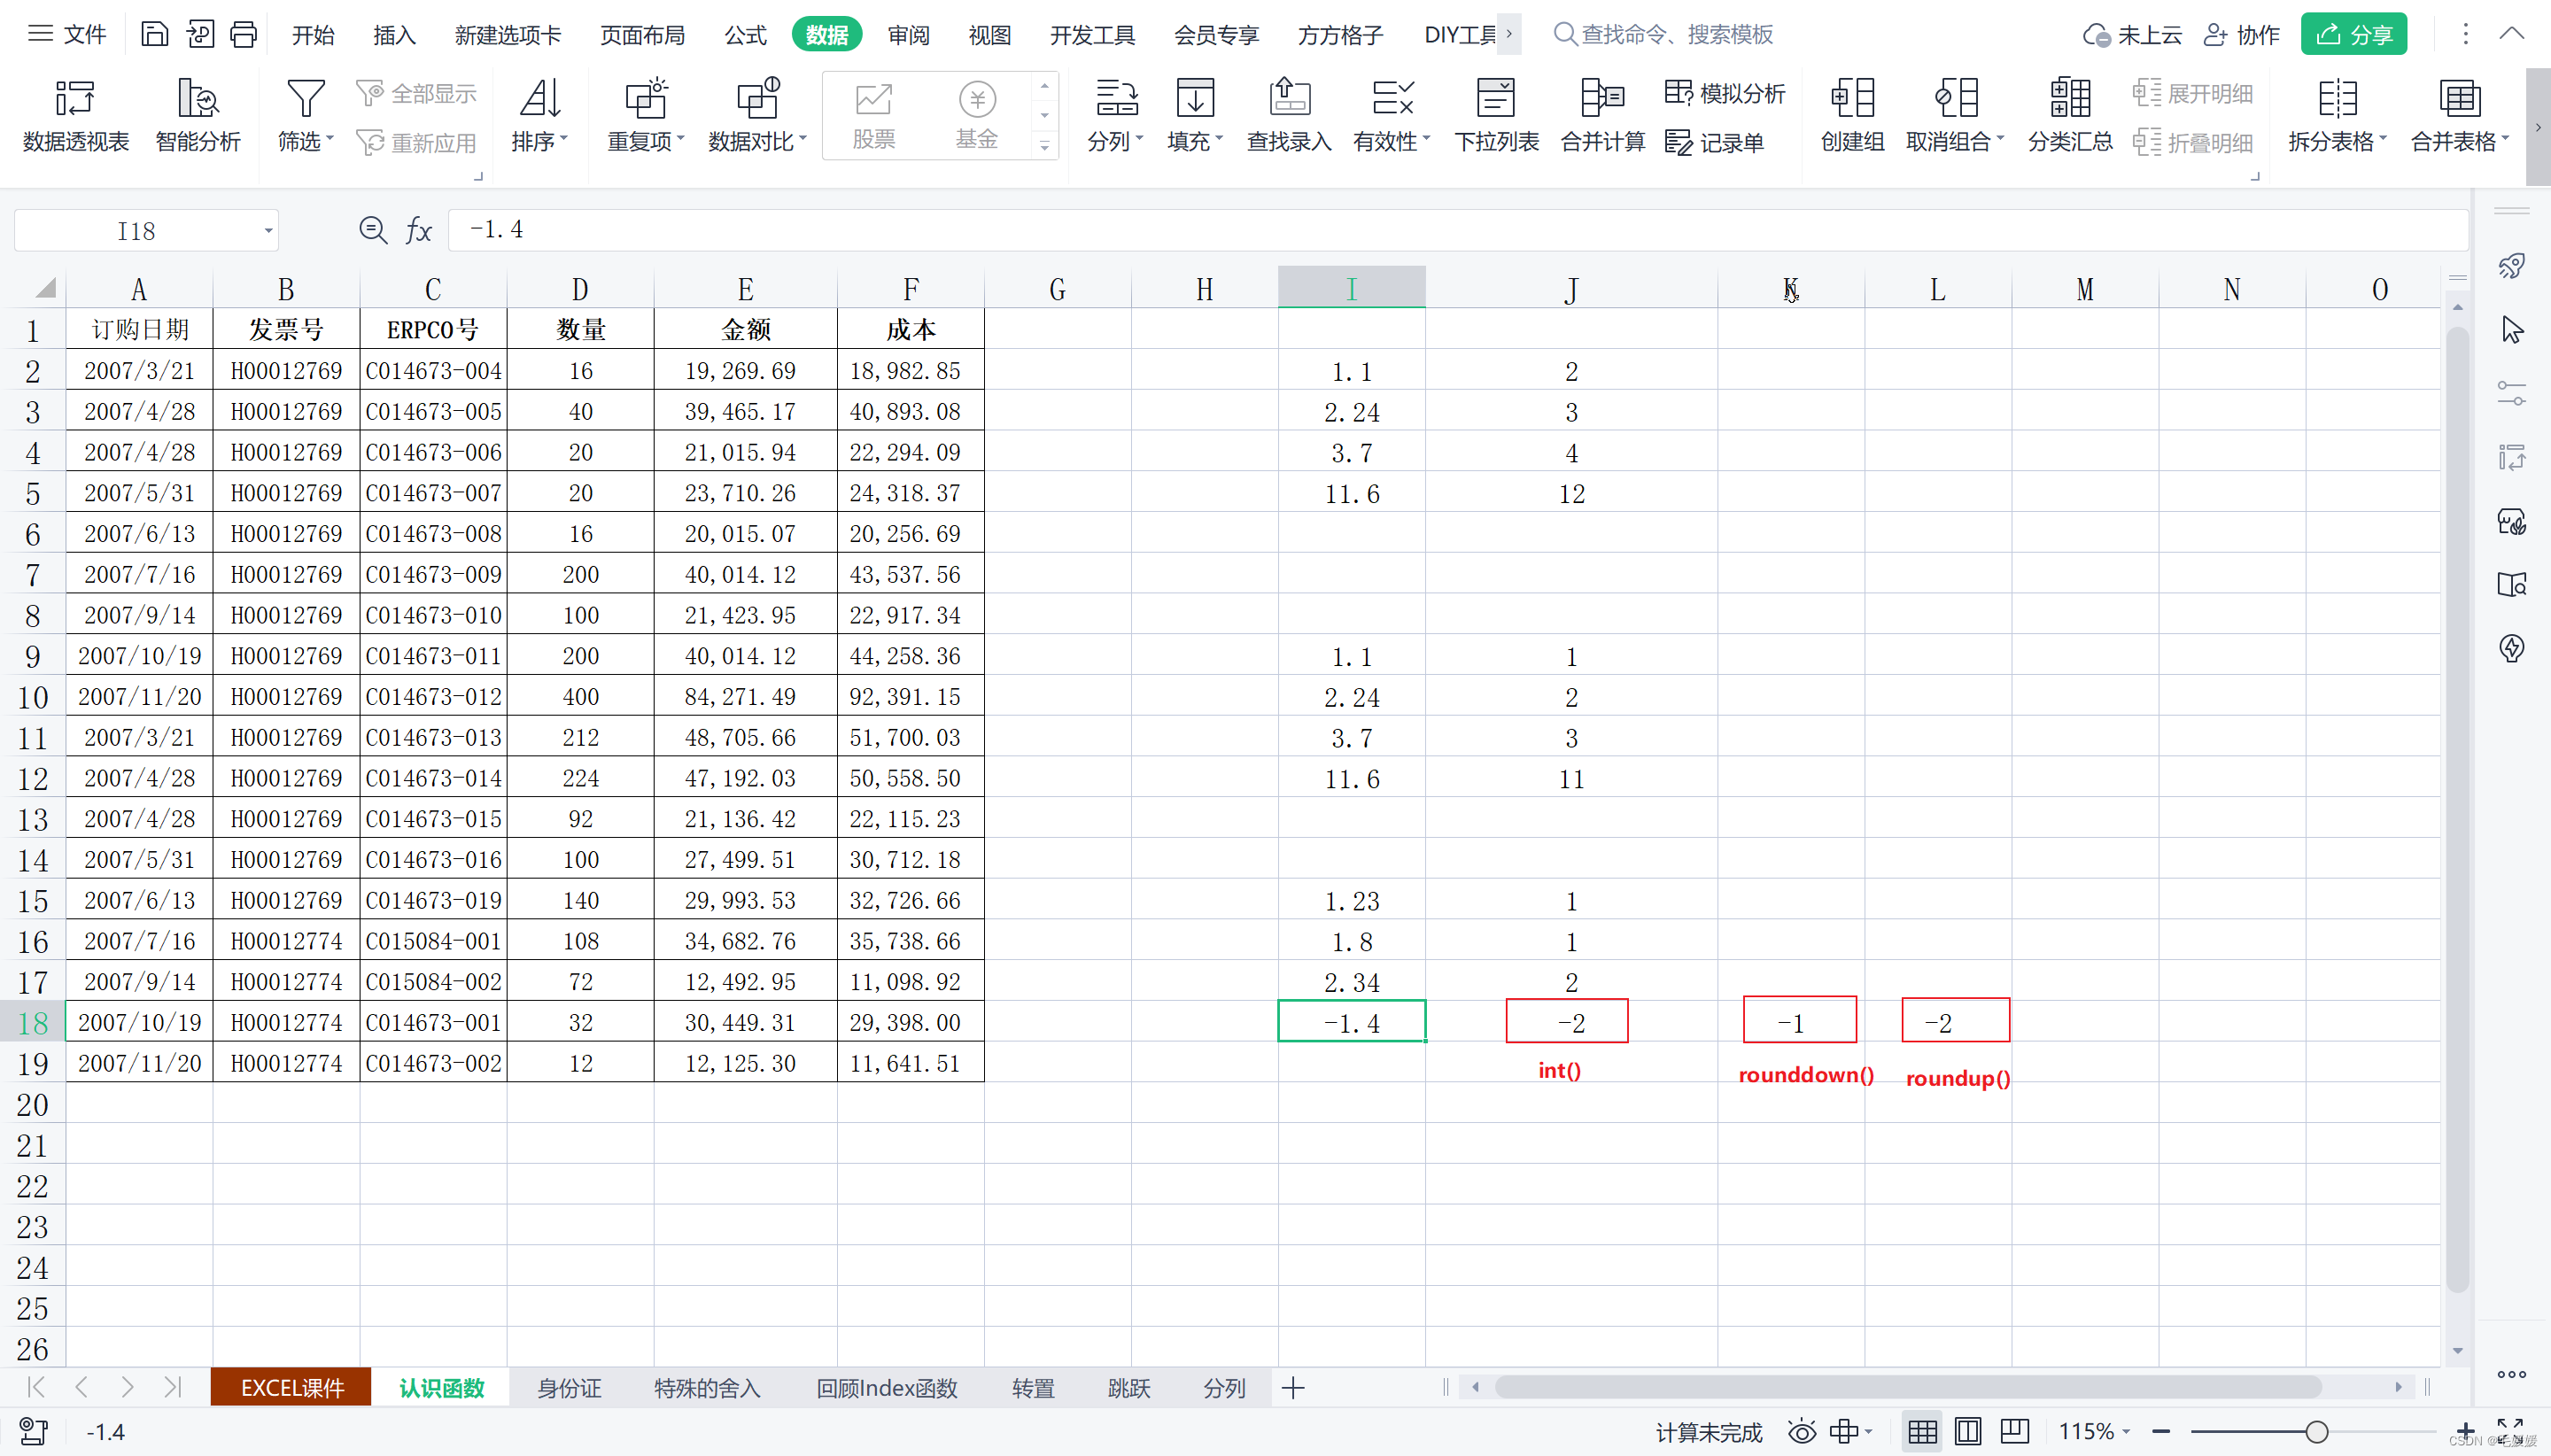Open 分类汇总 subtotal tool
Screen dimensions: 2551x1456
(2070, 116)
